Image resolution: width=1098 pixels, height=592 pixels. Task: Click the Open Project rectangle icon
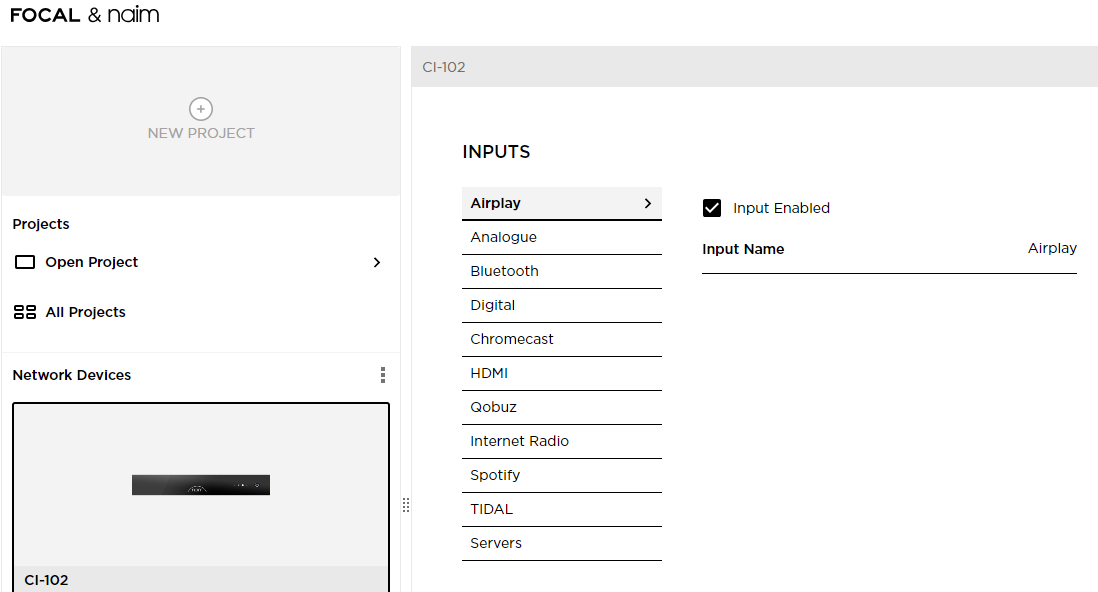pos(25,262)
